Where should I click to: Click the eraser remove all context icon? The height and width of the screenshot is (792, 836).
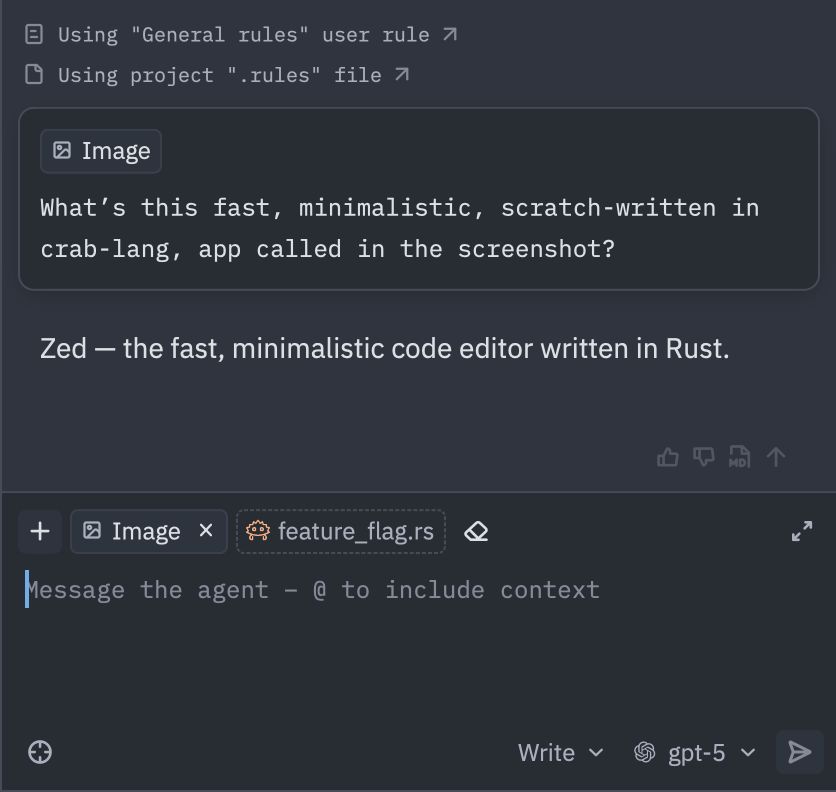(x=476, y=531)
